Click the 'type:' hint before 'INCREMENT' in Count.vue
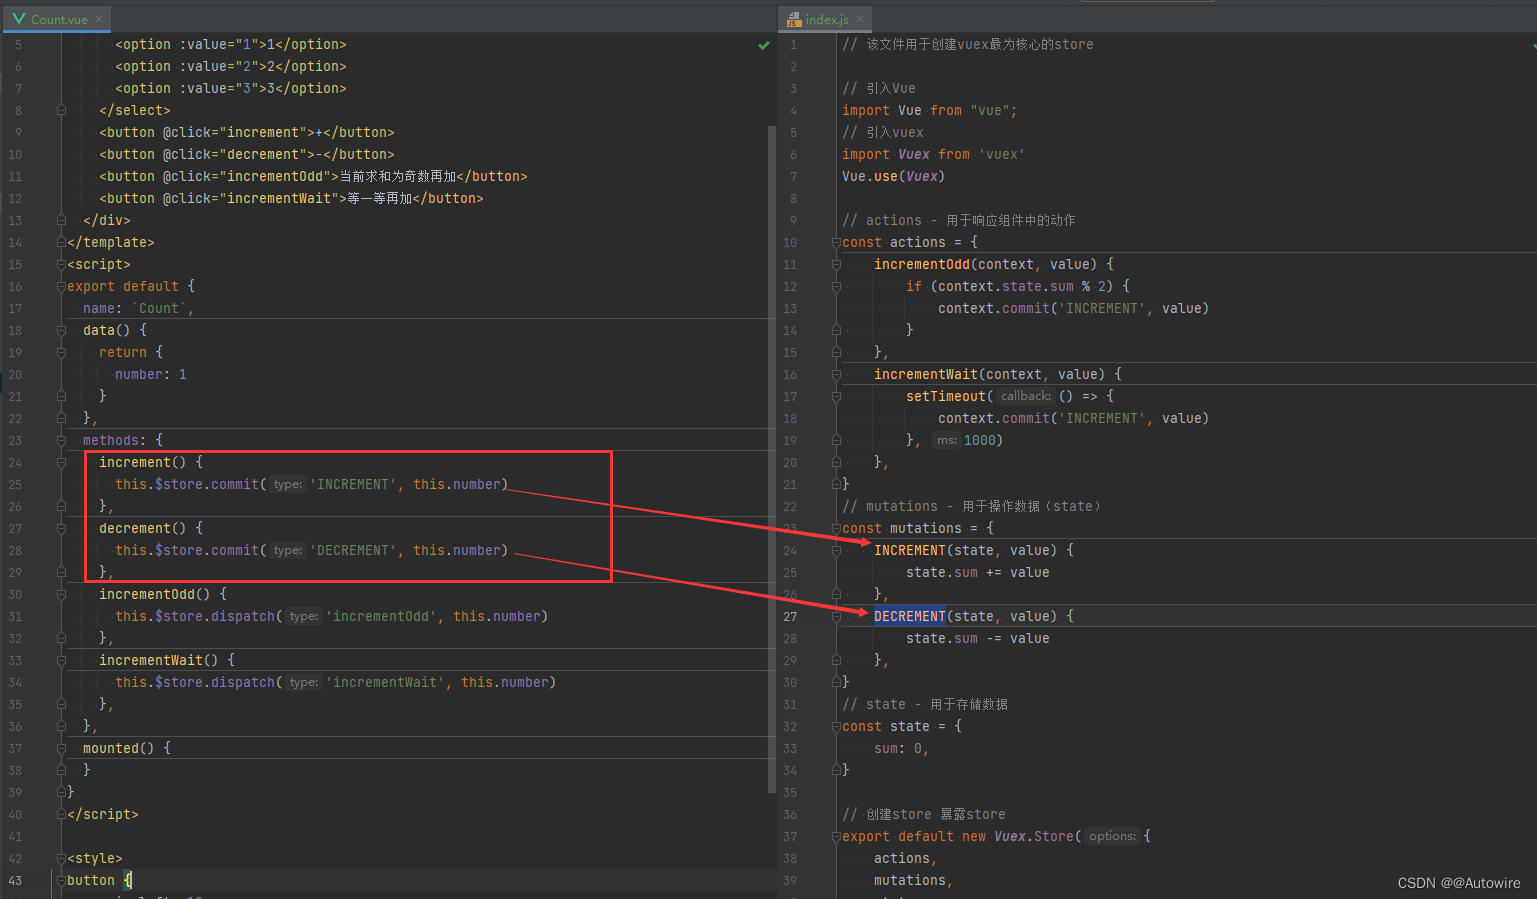This screenshot has height=899, width=1537. tap(288, 484)
